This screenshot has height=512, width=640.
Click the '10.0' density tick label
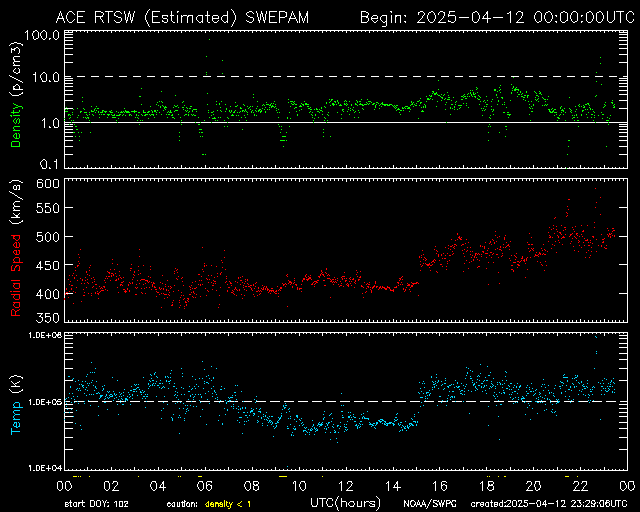pyautogui.click(x=46, y=77)
